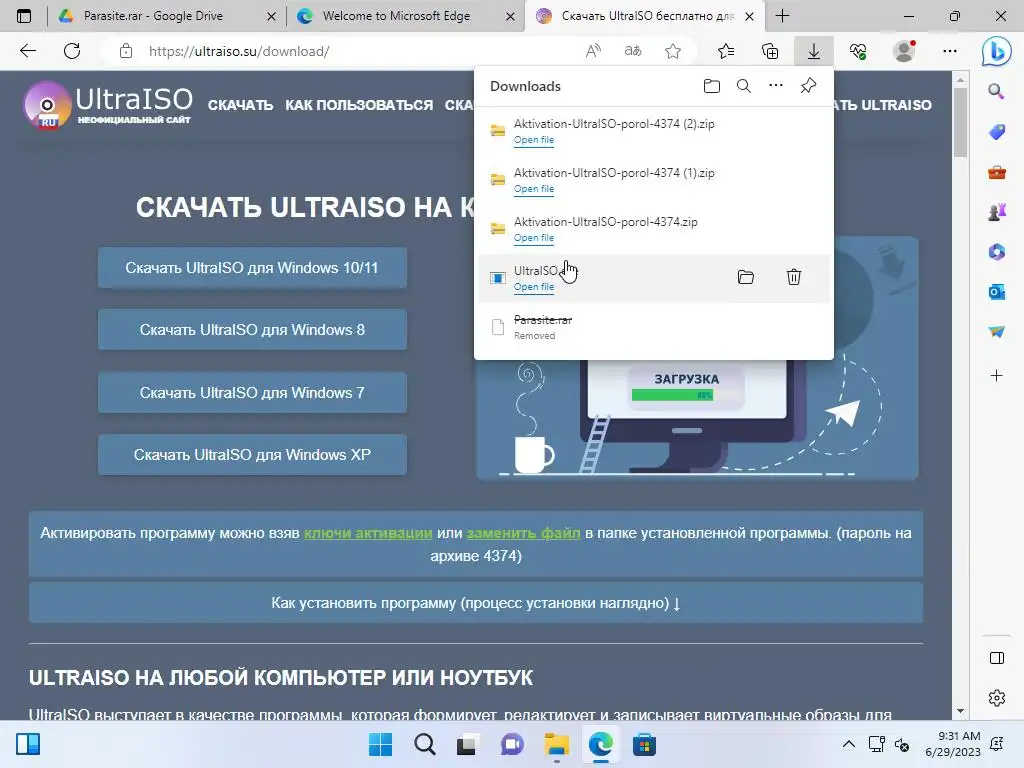This screenshot has width=1024, height=768.
Task: Go back to previous page
Action: [x=27, y=51]
